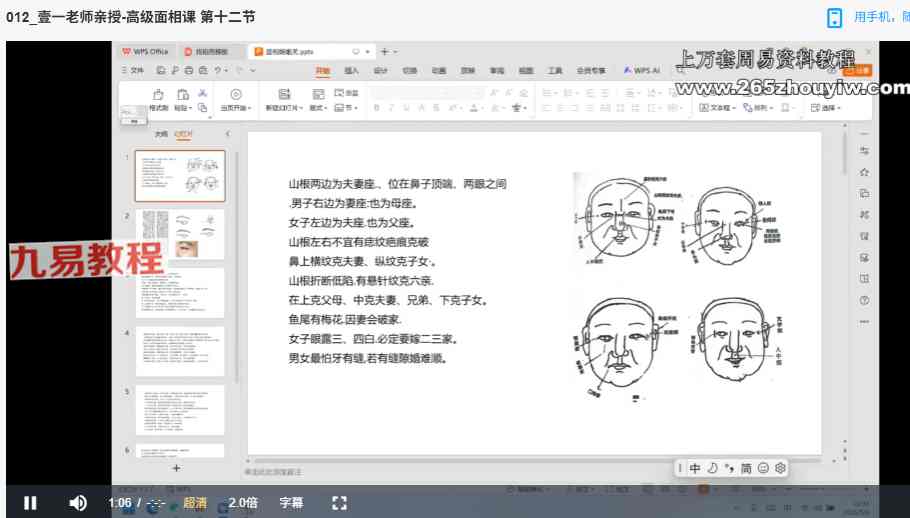Toggle 字幕 subtitles in player
Viewport: 910px width, 518px height.
coord(291,503)
